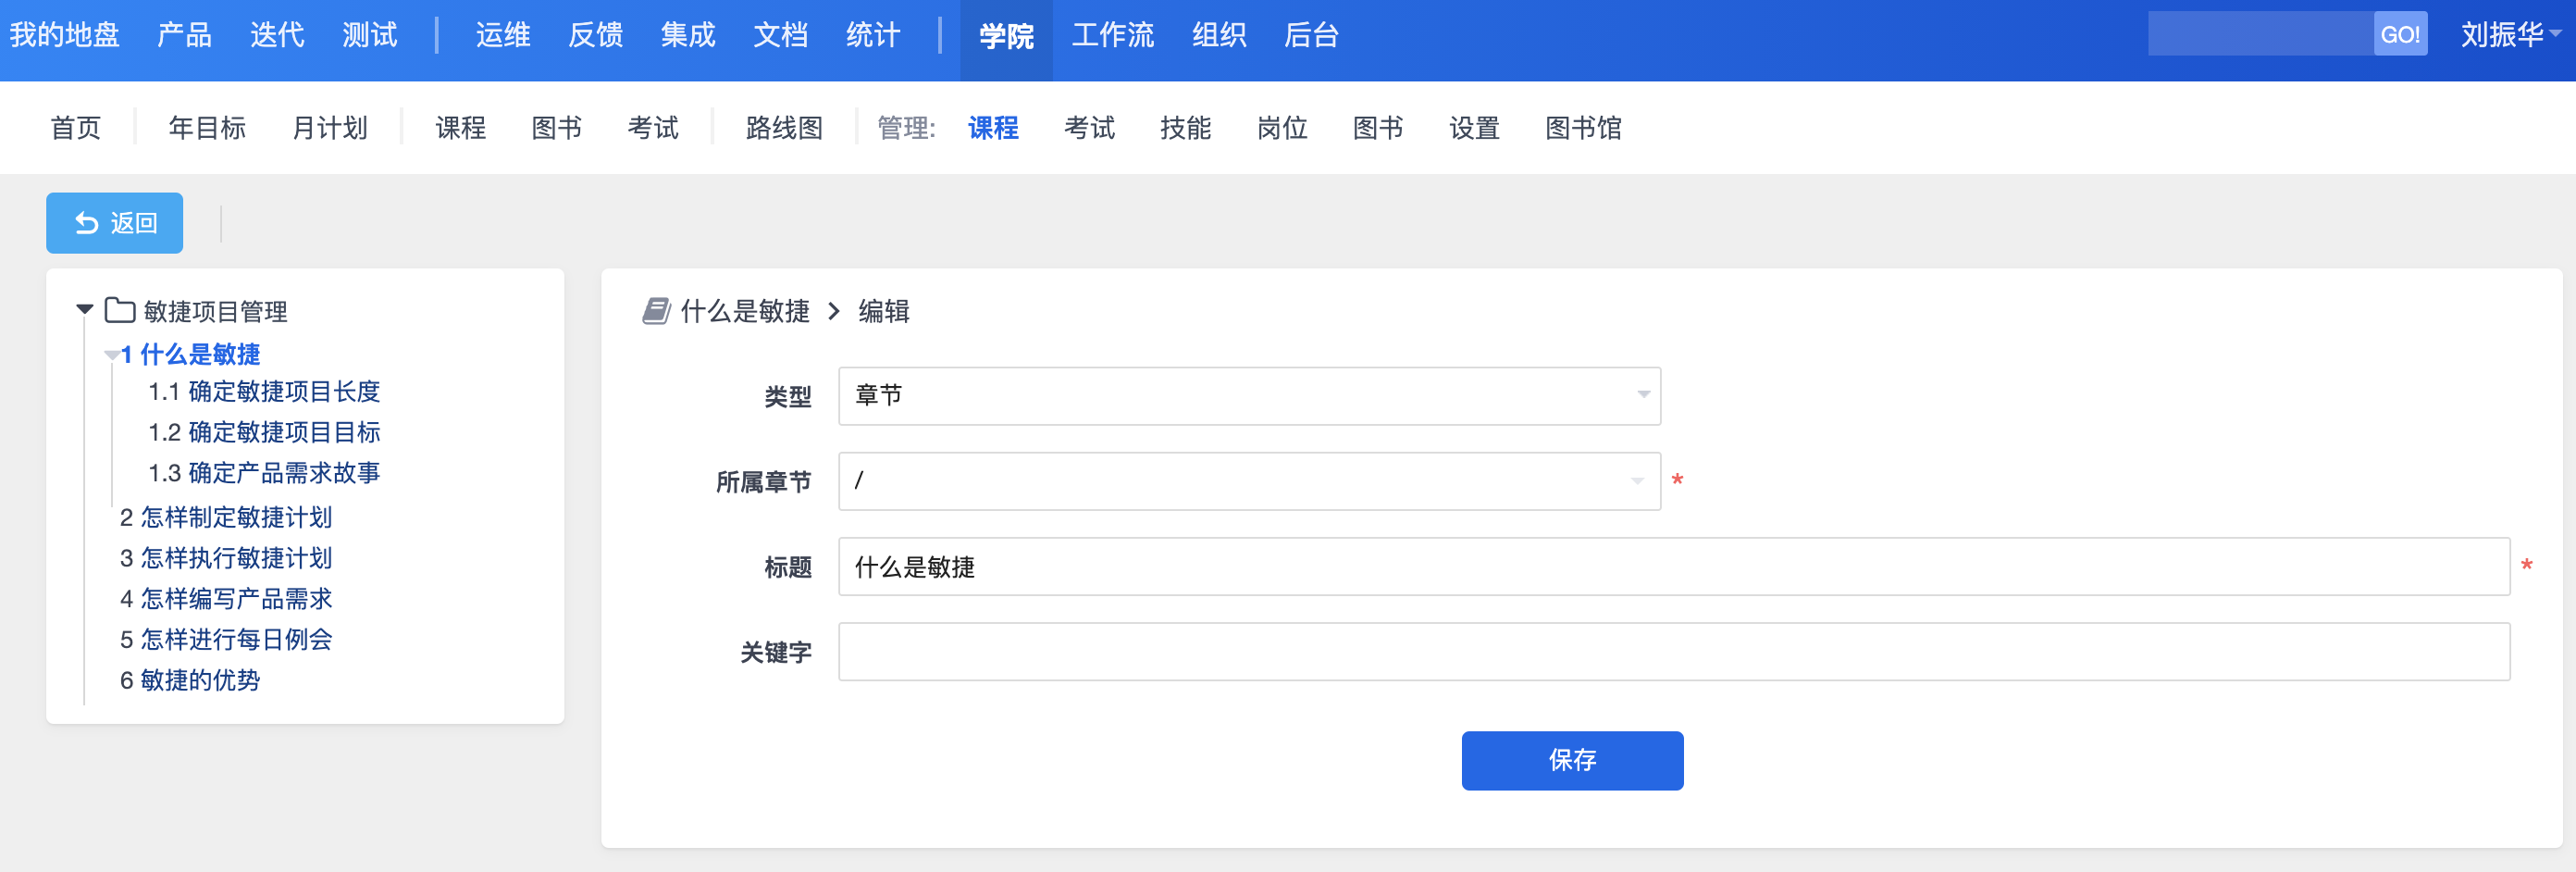This screenshot has width=2576, height=872.
Task: Open 产品 in the top navigation
Action: click(x=185, y=35)
